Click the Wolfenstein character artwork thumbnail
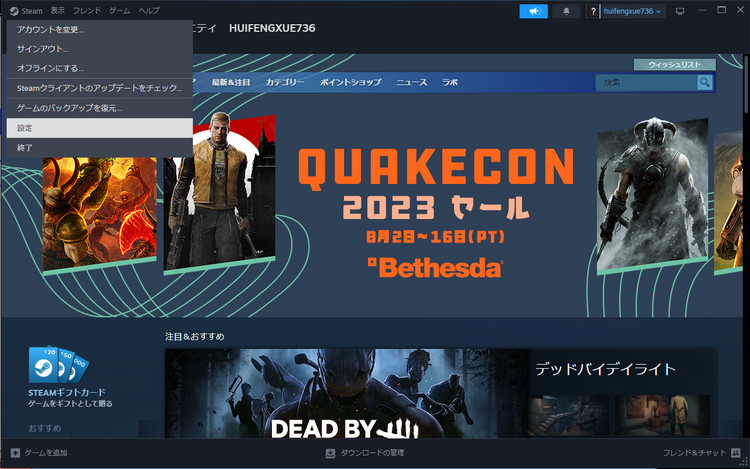The height and width of the screenshot is (469, 750). coord(220,193)
